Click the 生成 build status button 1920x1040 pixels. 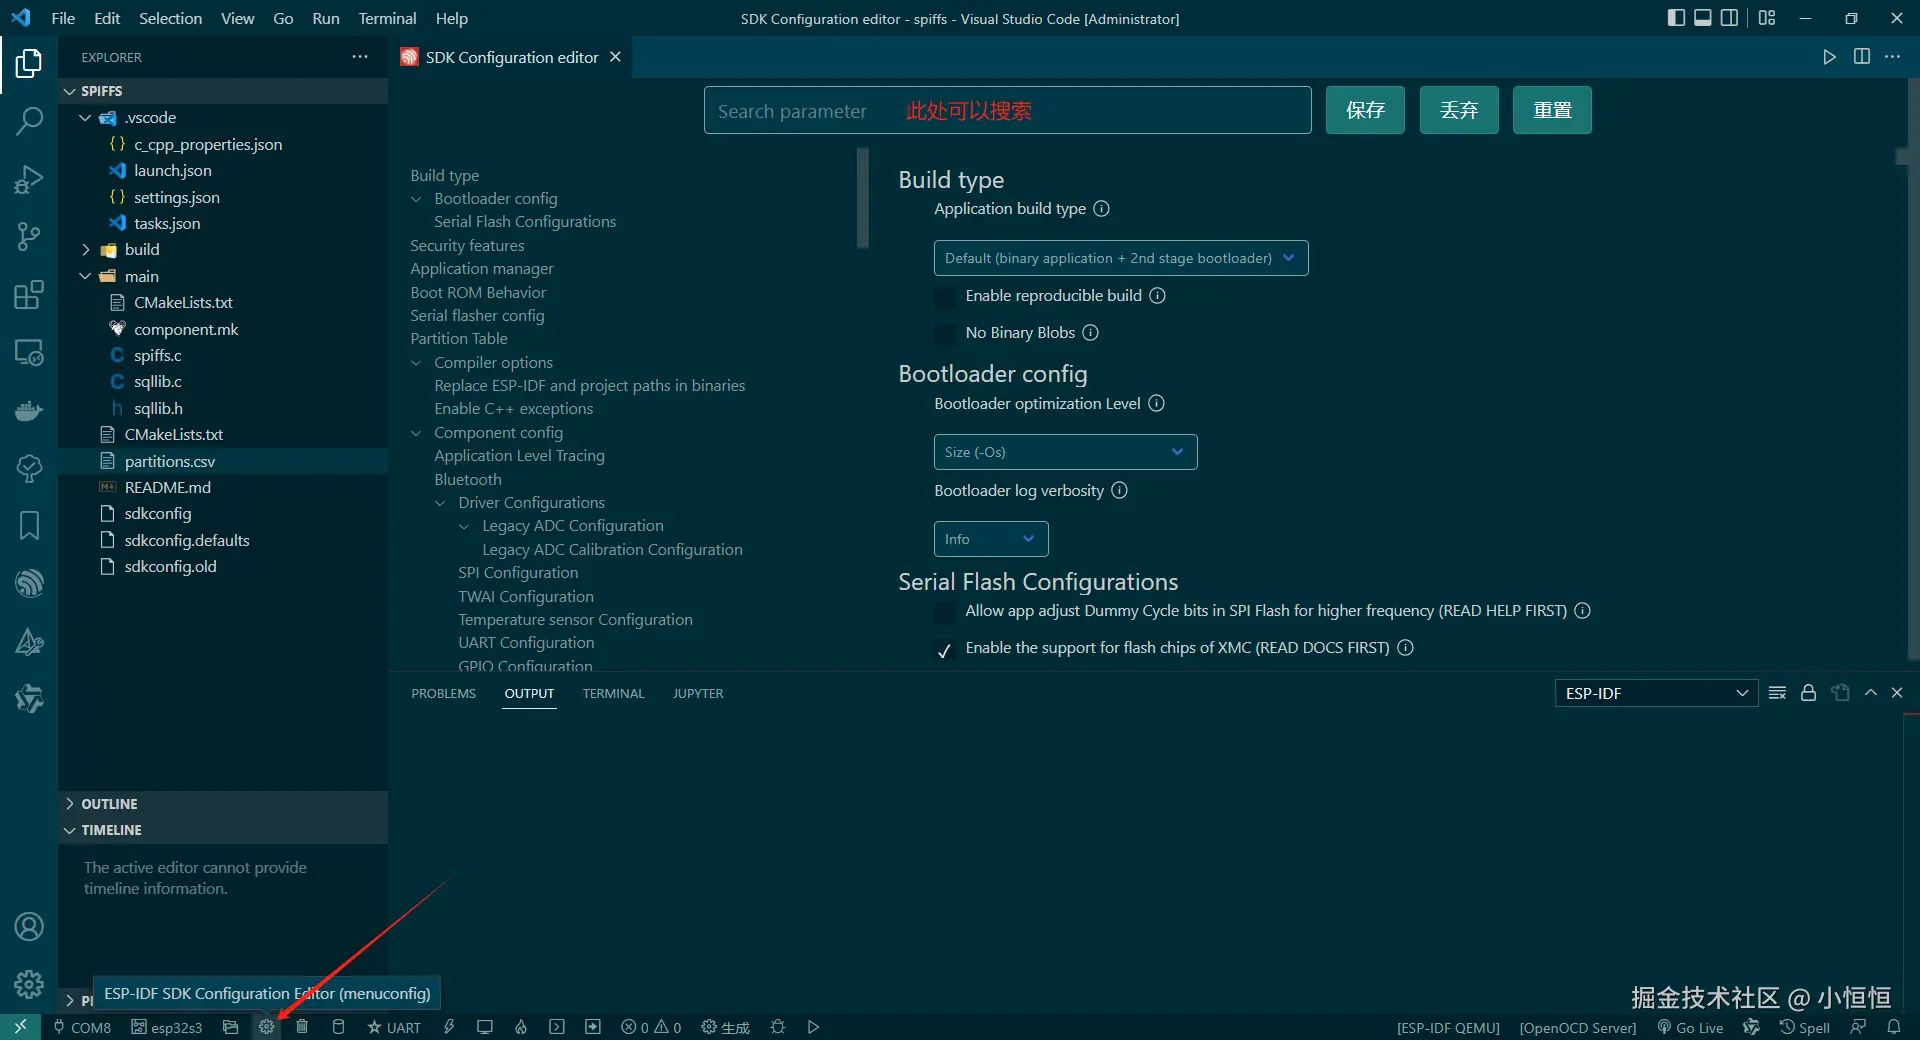click(725, 1027)
